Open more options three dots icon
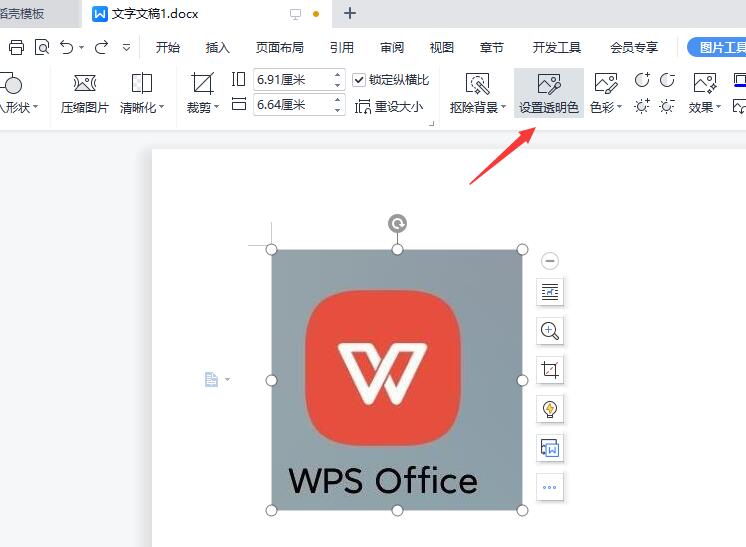Image resolution: width=746 pixels, height=547 pixels. tap(550, 487)
